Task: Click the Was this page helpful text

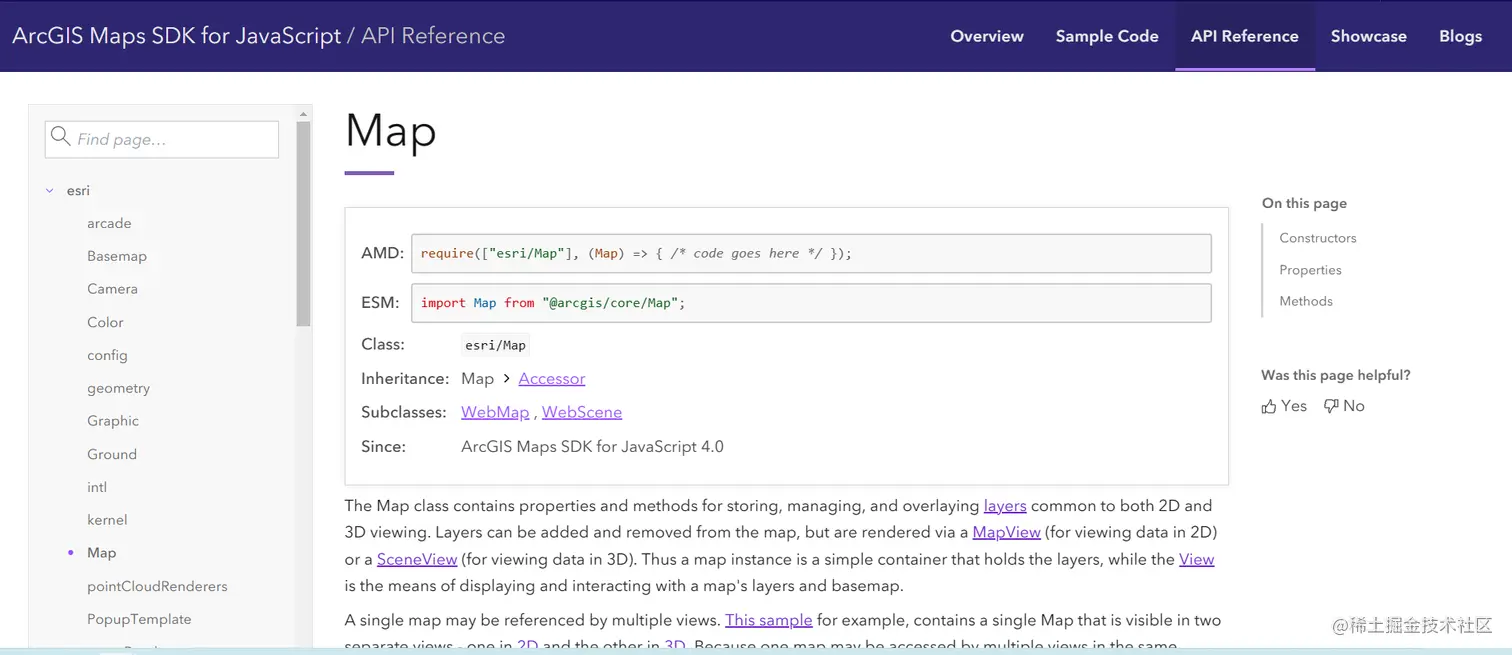Action: pyautogui.click(x=1336, y=375)
